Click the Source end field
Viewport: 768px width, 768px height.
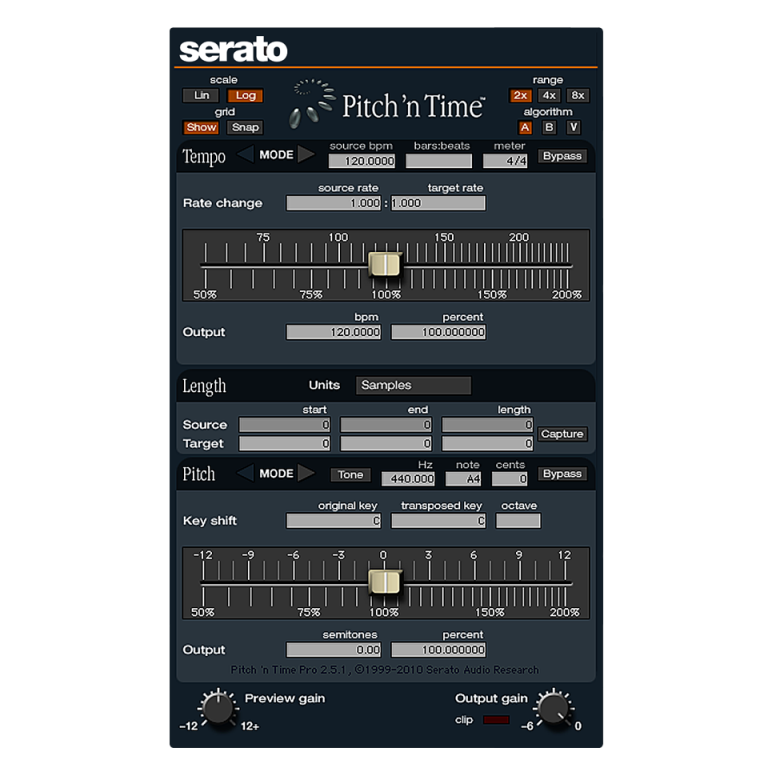386,425
